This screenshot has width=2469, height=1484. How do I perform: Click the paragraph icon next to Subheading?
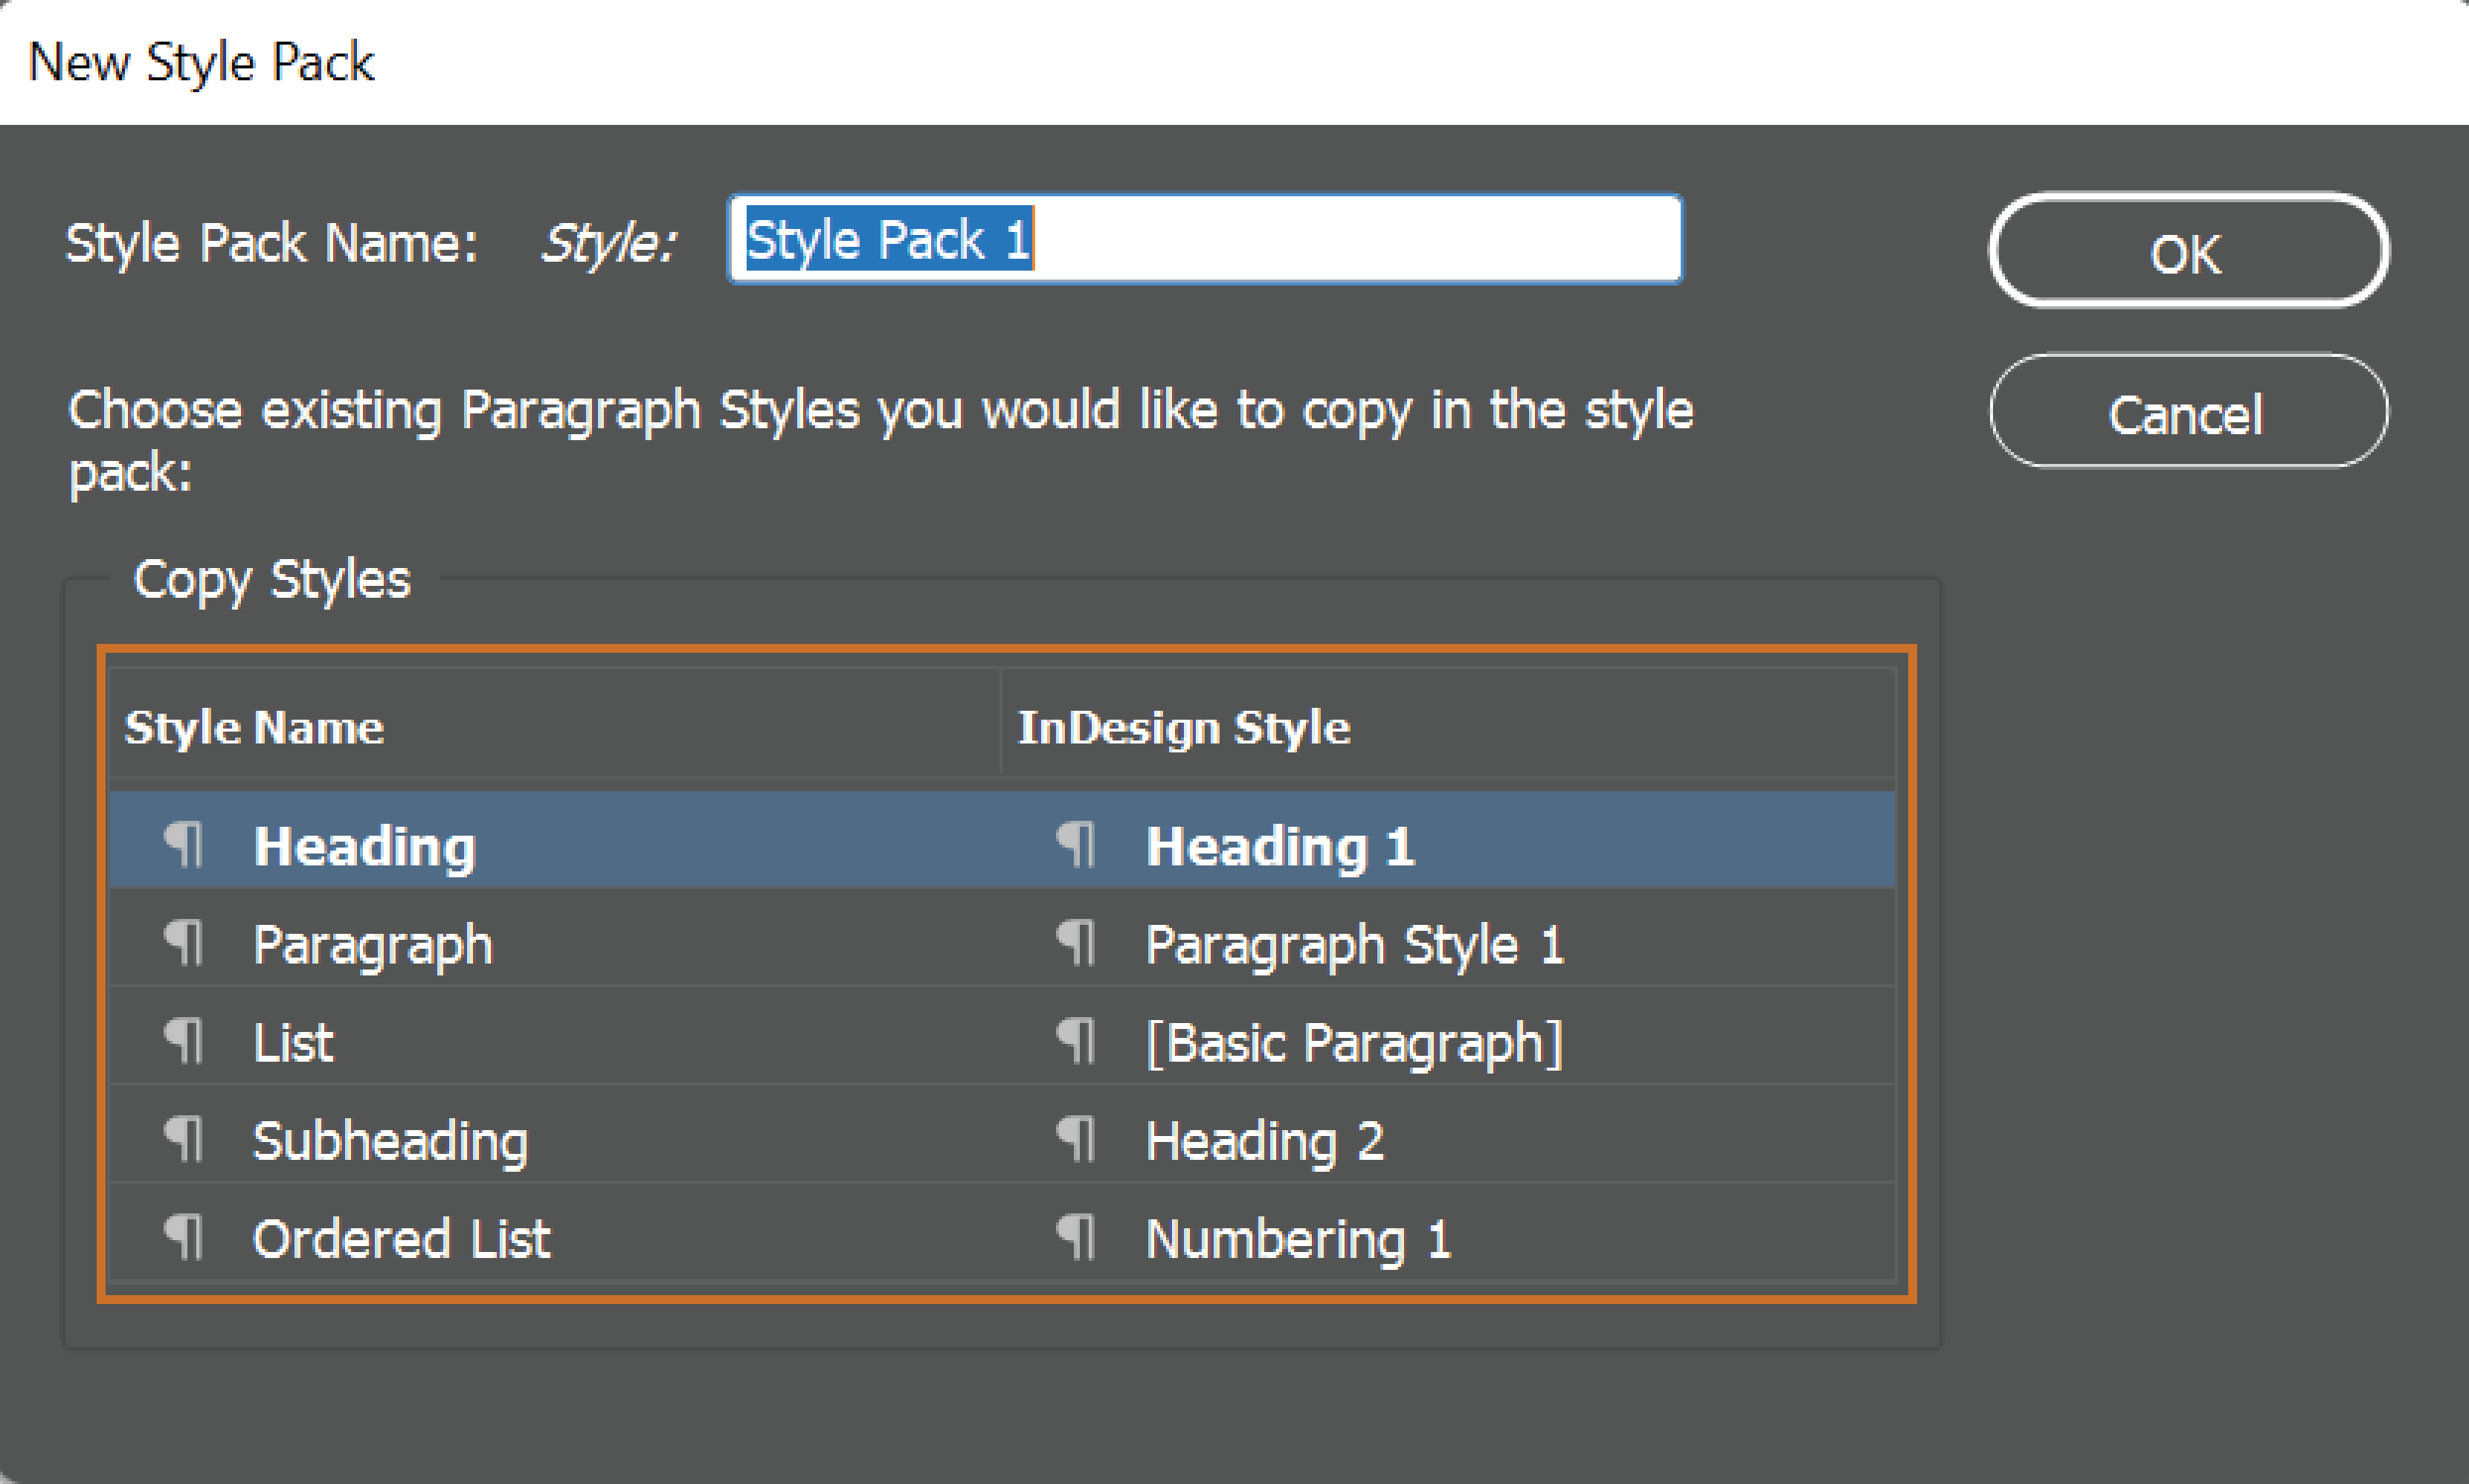point(185,1138)
